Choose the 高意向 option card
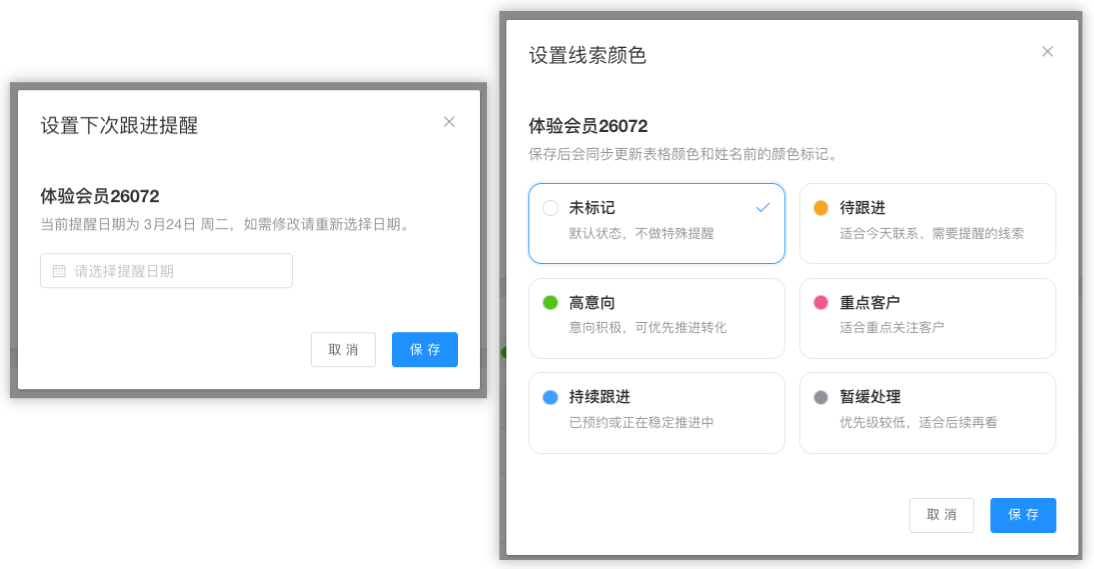1094x569 pixels. coord(656,318)
